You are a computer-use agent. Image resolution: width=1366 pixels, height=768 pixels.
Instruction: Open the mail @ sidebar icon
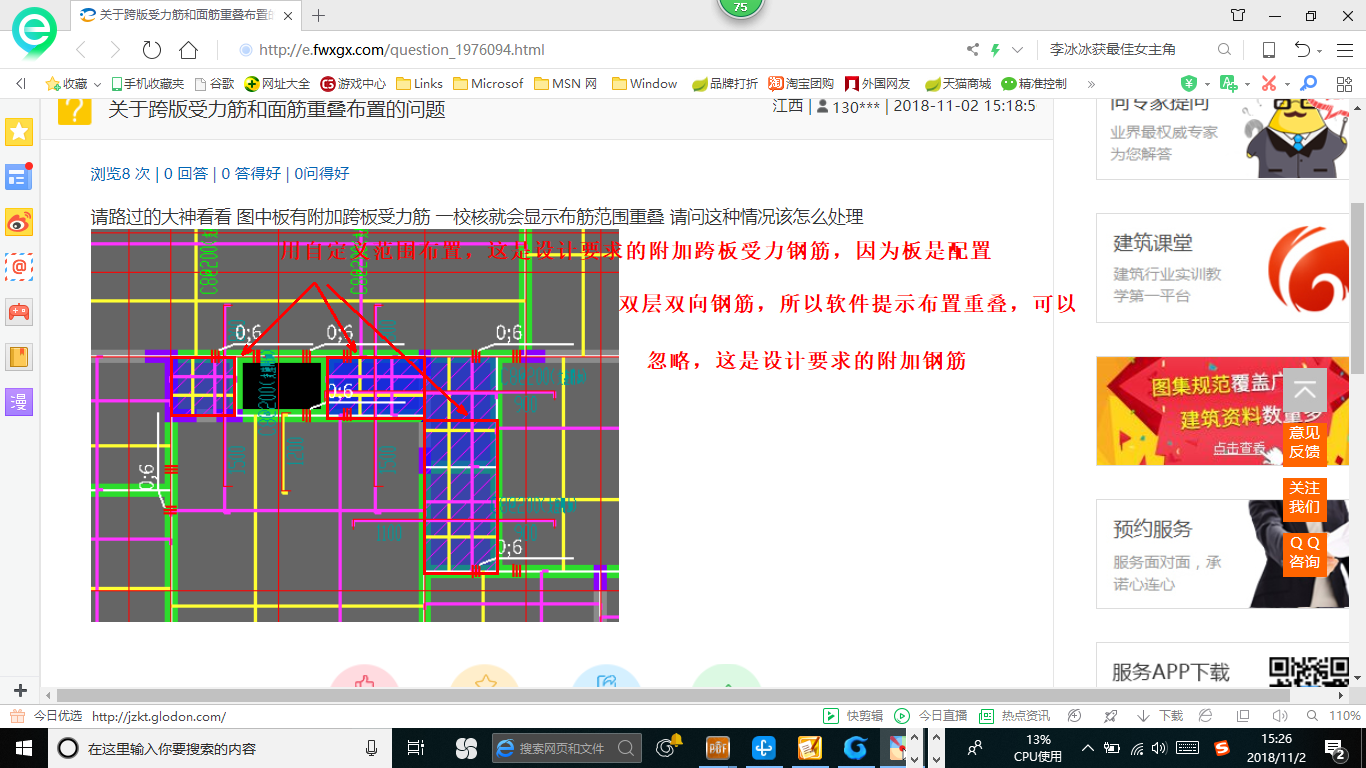pyautogui.click(x=19, y=267)
